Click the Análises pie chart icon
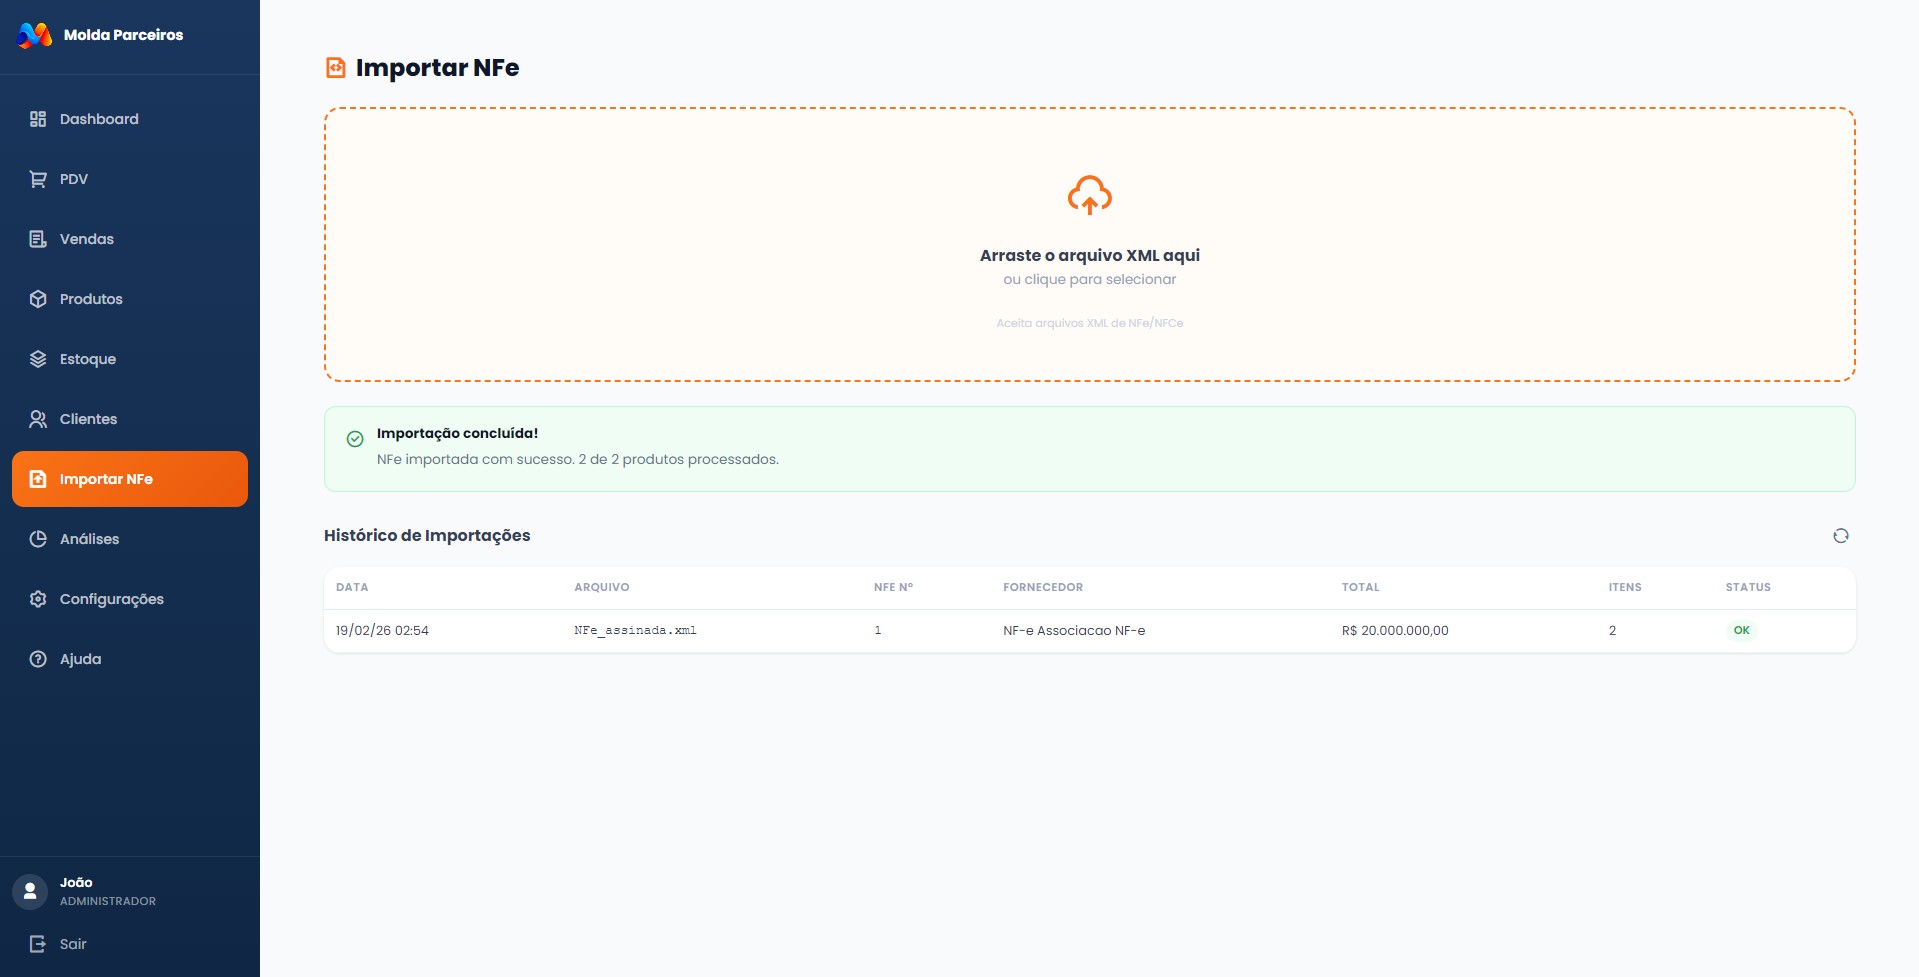 pyautogui.click(x=38, y=539)
